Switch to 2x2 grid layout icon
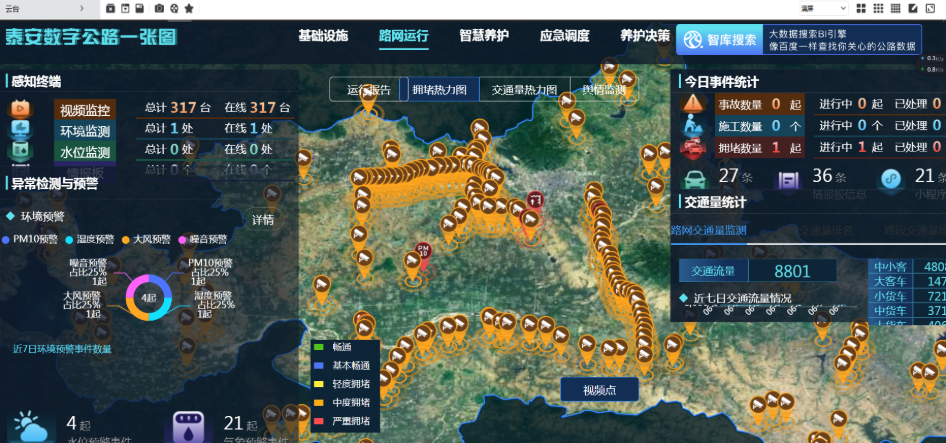Viewport: 946px width, 443px height. tap(861, 8)
